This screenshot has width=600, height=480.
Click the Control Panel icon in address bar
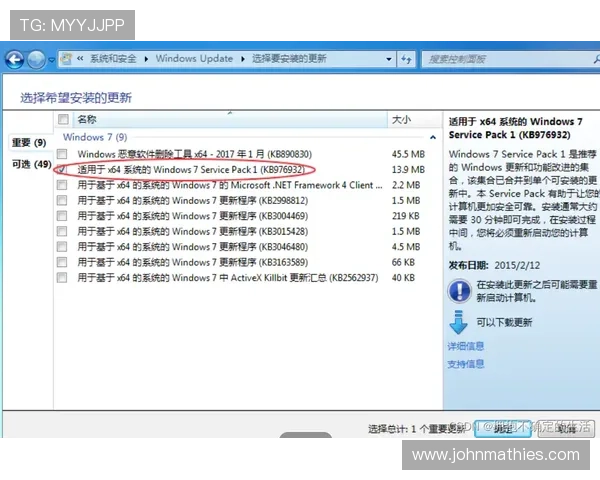pyautogui.click(x=67, y=59)
